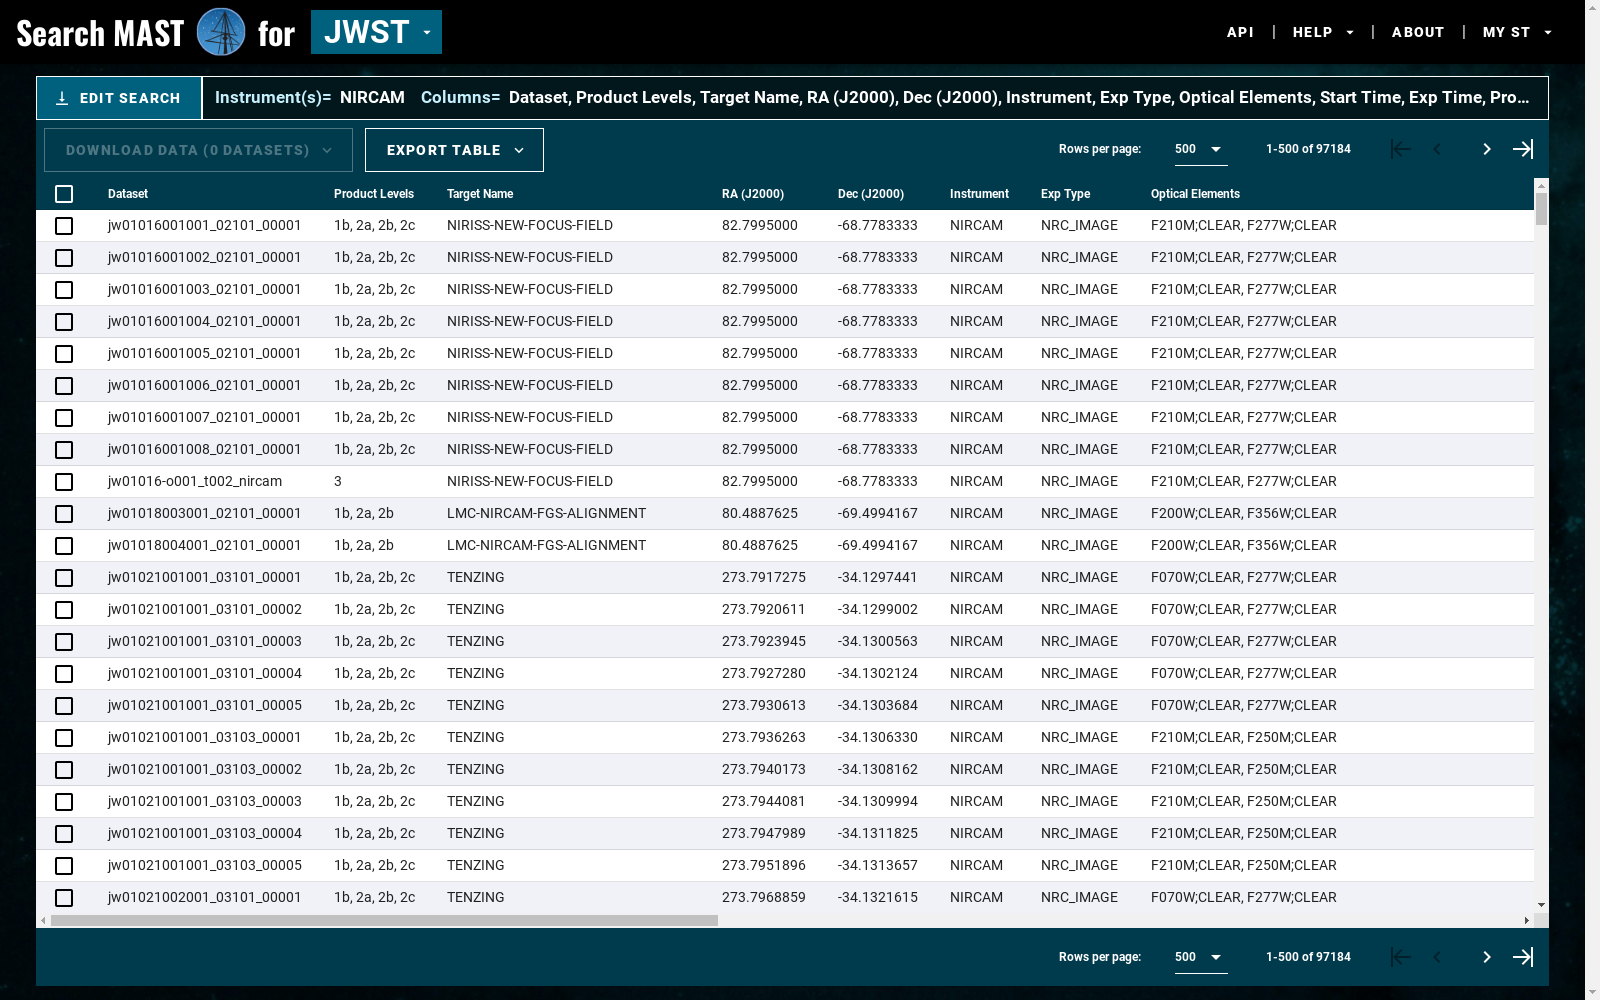The height and width of the screenshot is (1000, 1600).
Task: Open the ABOUT page link
Action: coord(1417,32)
